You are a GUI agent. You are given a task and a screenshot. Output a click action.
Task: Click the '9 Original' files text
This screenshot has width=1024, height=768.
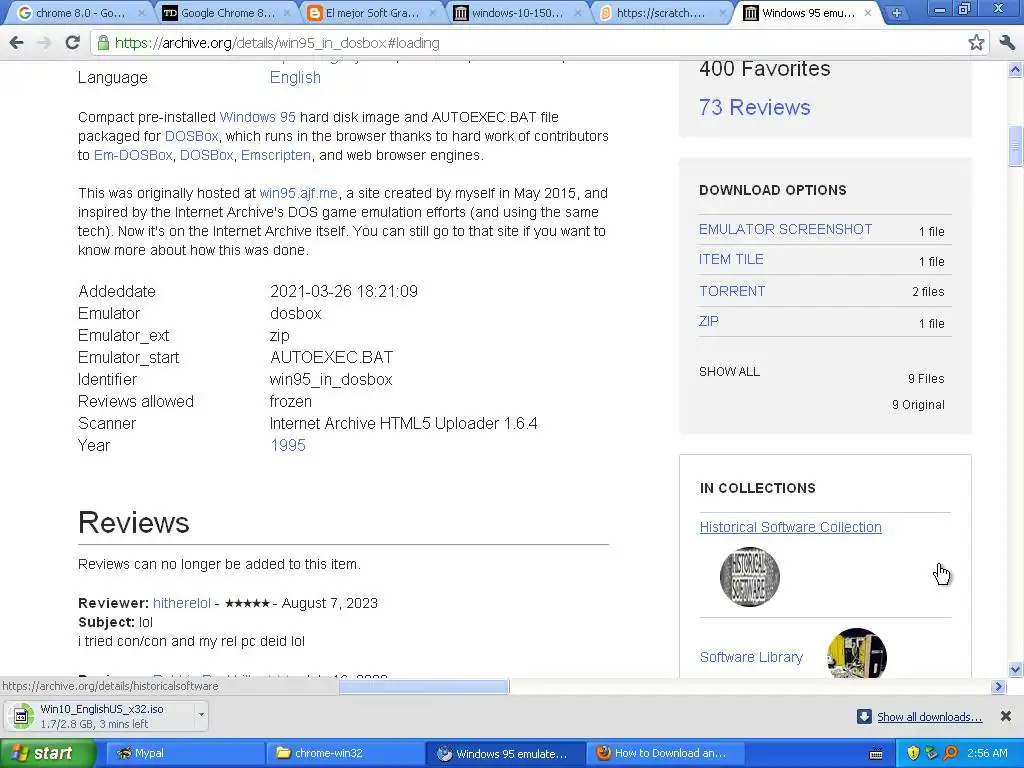tap(918, 405)
